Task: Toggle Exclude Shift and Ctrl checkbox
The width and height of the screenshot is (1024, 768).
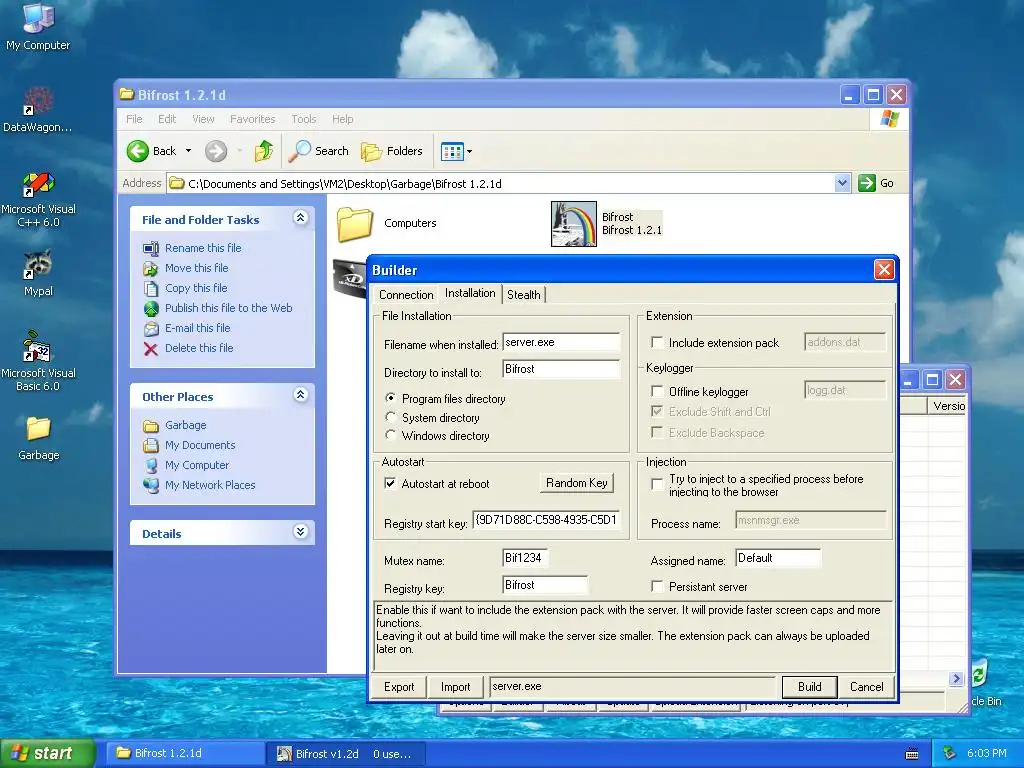Action: 657,411
